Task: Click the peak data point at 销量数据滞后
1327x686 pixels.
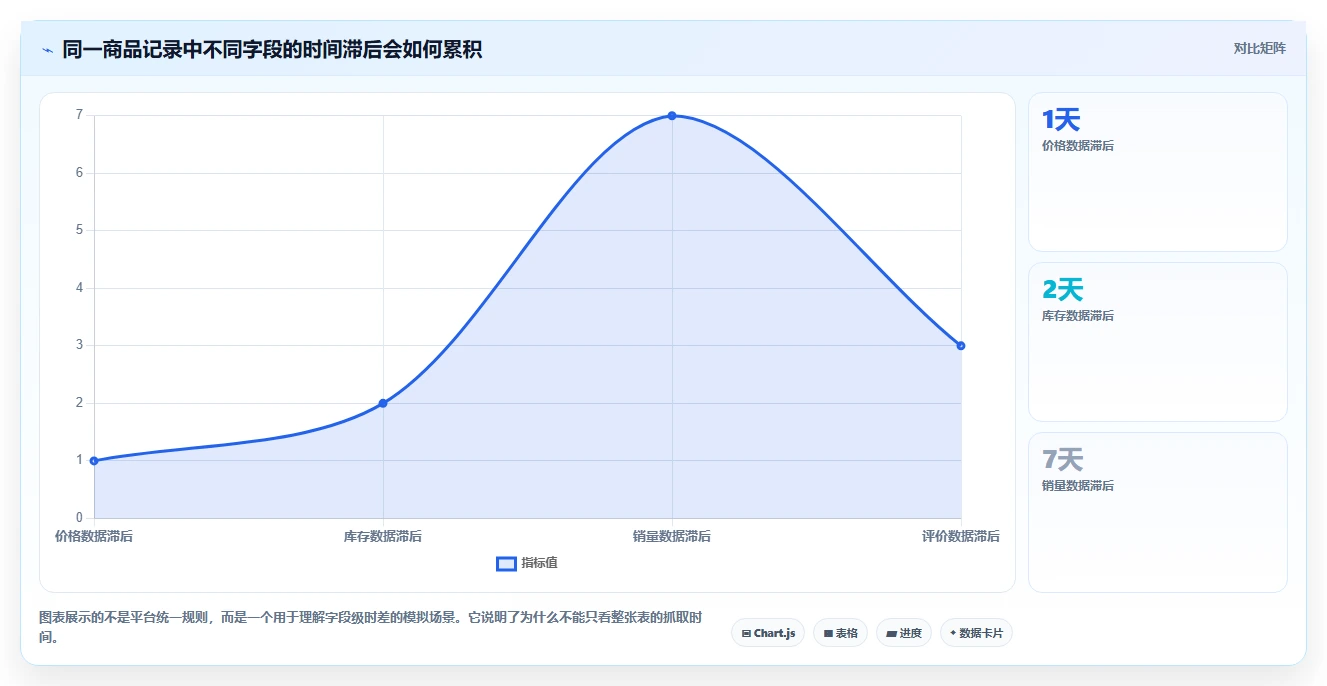Action: click(x=672, y=116)
